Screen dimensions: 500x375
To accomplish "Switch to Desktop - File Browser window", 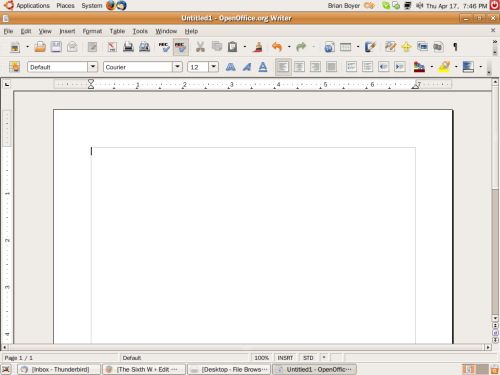I will (x=229, y=369).
